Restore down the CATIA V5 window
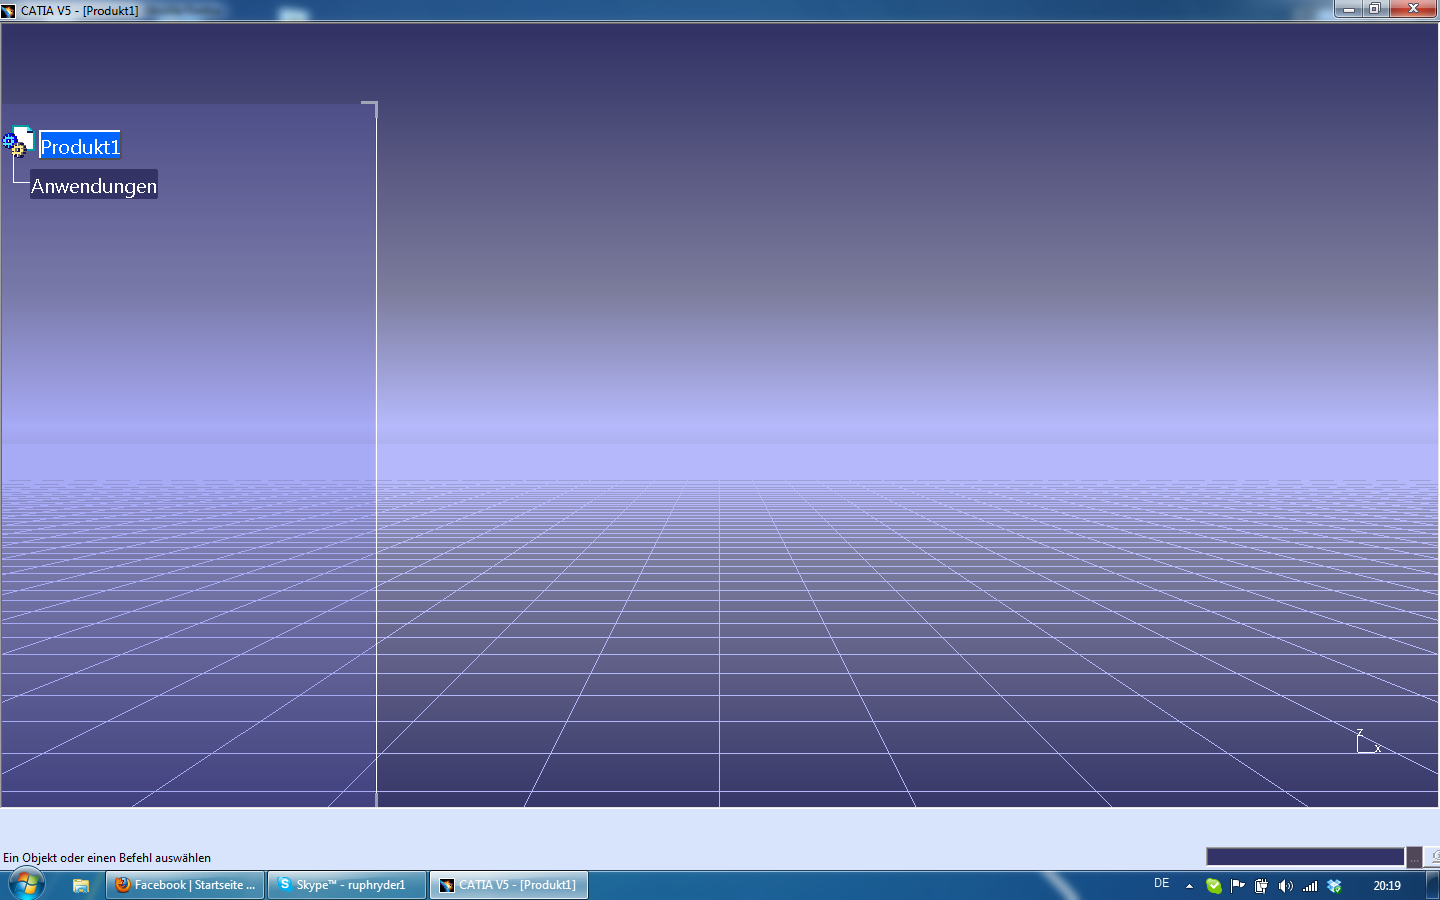 coord(1375,9)
